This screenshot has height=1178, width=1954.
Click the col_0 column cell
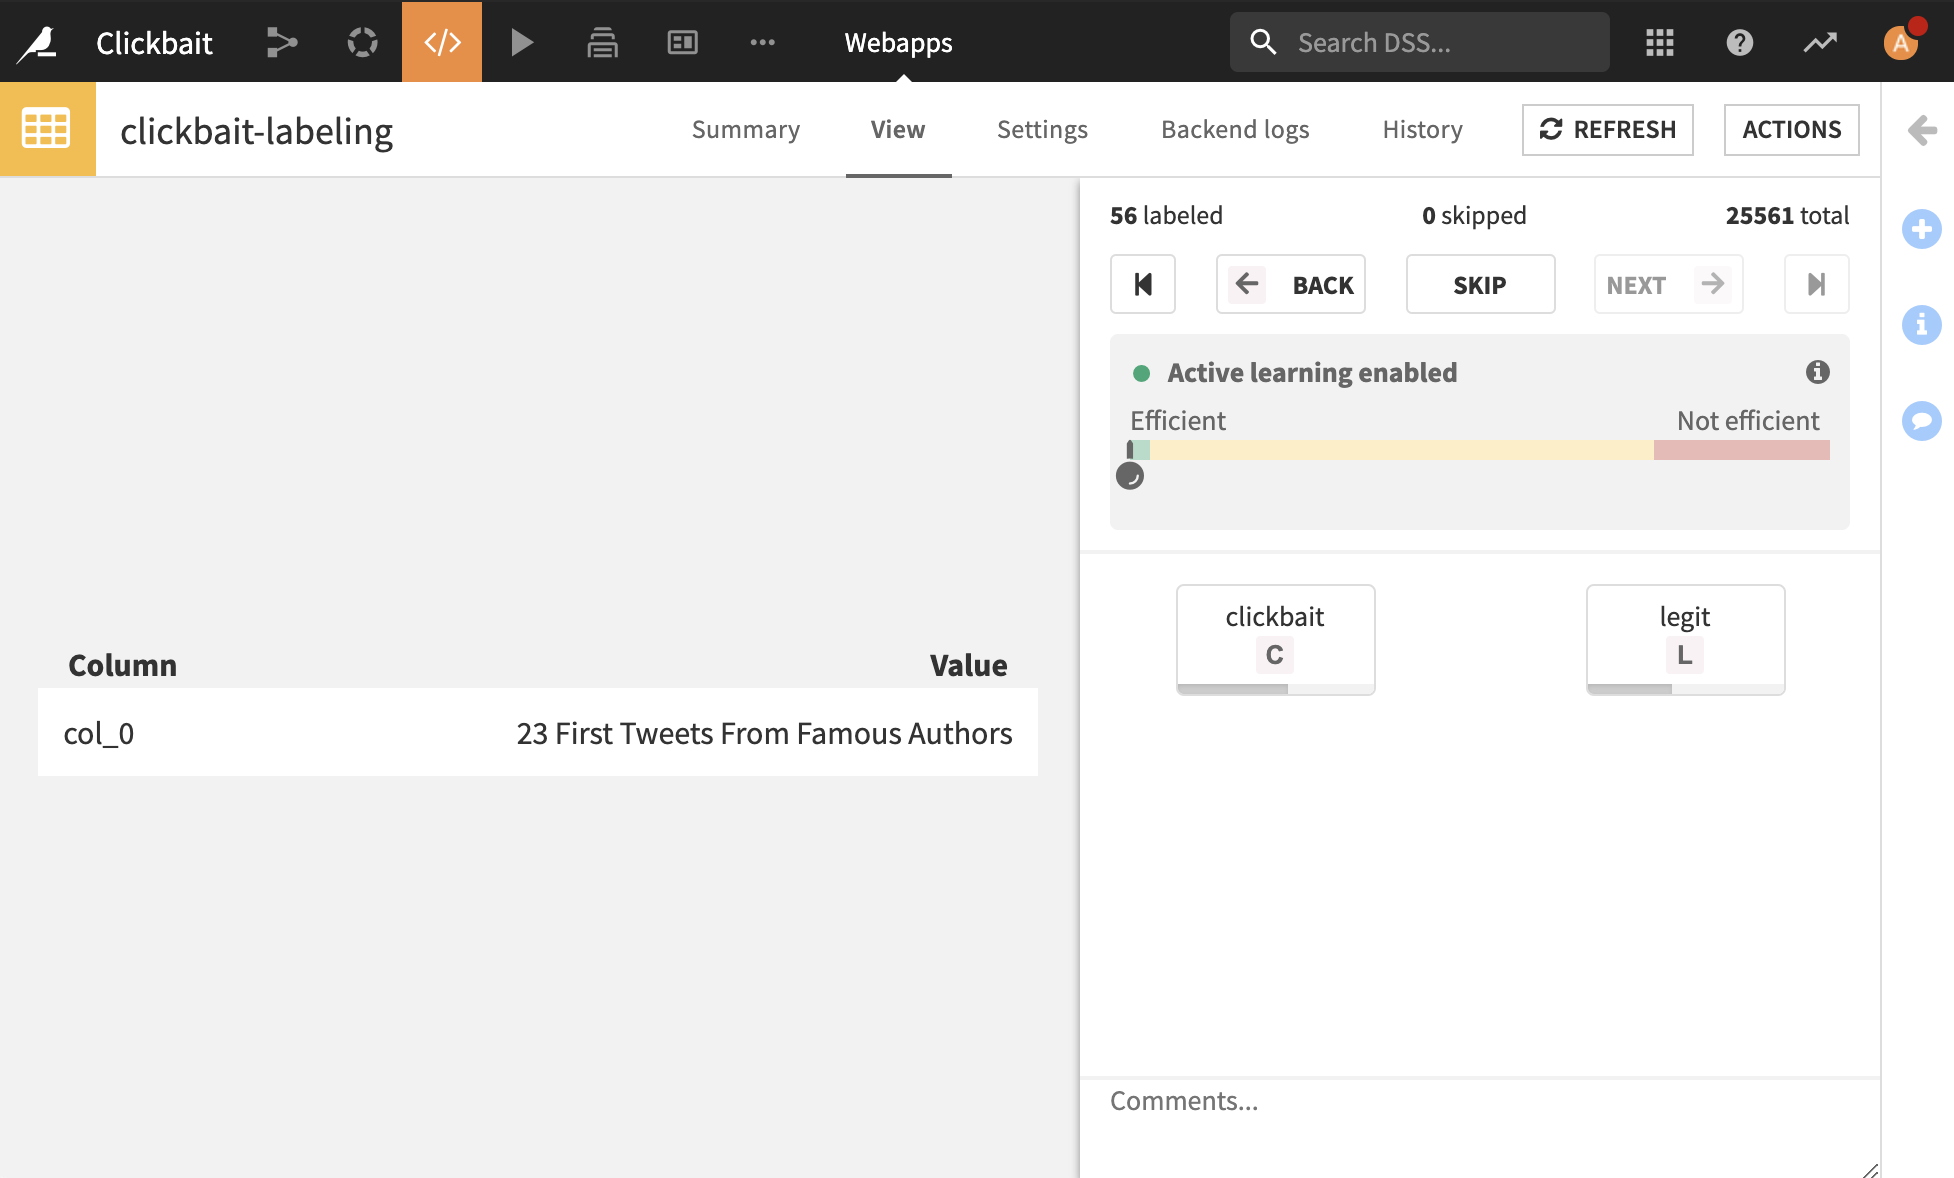pyautogui.click(x=98, y=733)
